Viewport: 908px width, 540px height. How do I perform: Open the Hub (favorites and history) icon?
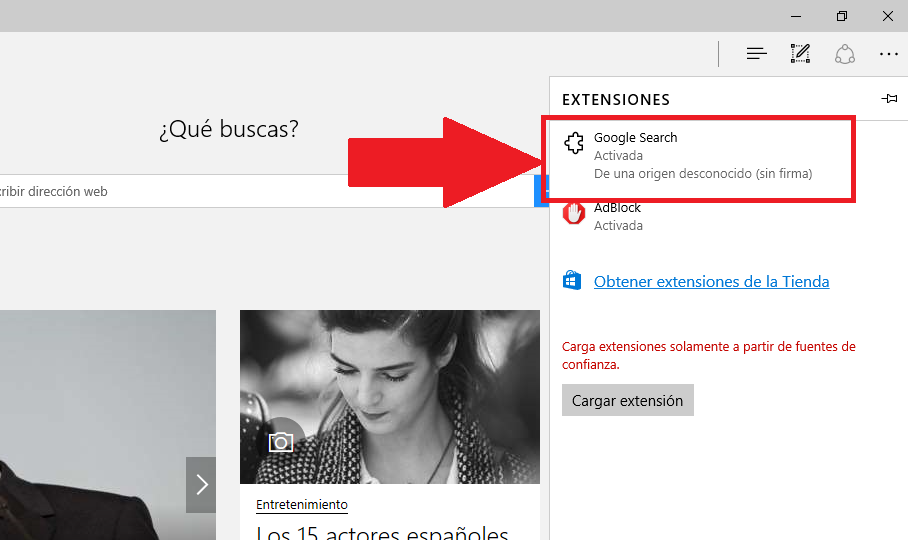pos(756,54)
